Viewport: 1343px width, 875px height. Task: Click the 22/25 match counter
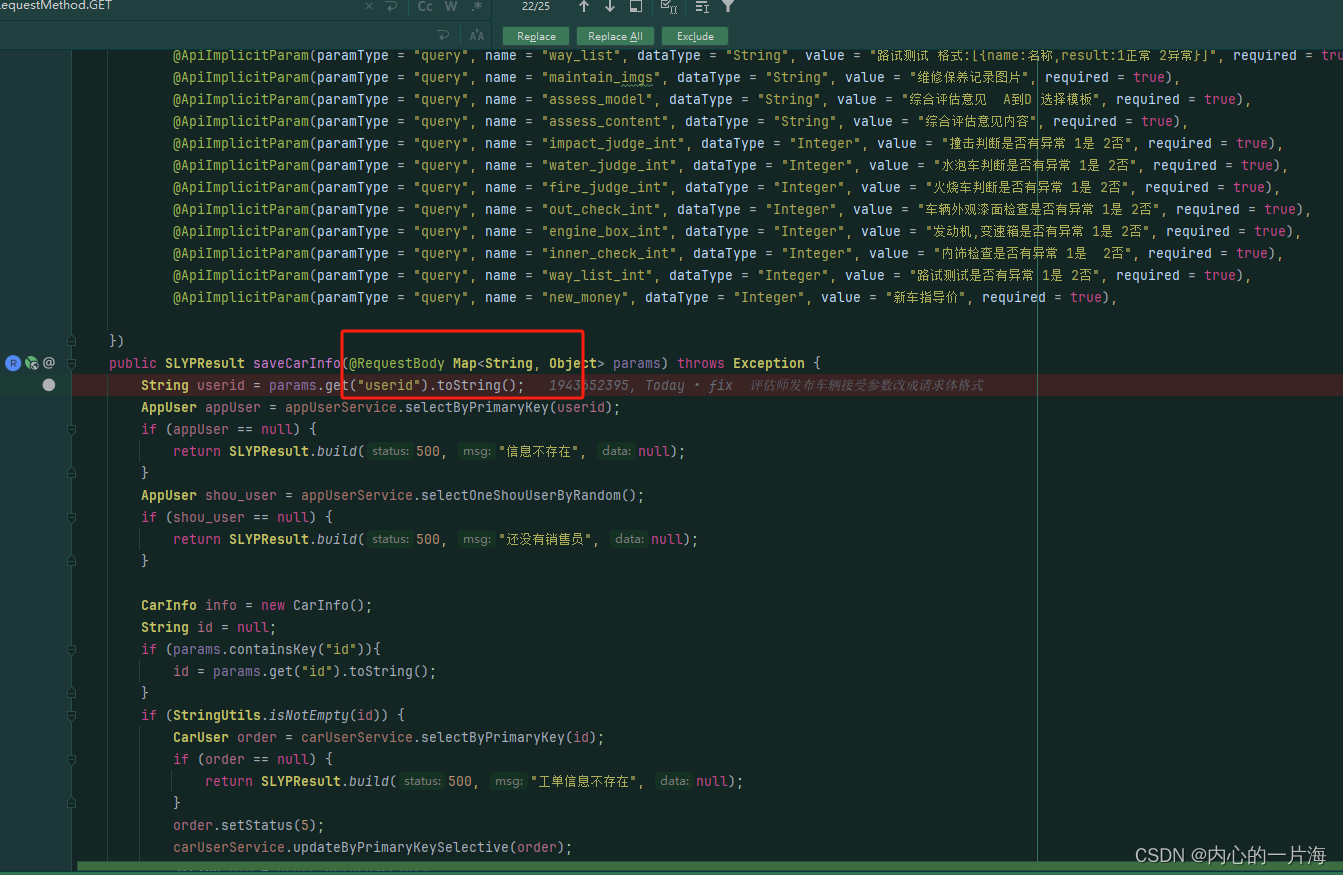536,6
